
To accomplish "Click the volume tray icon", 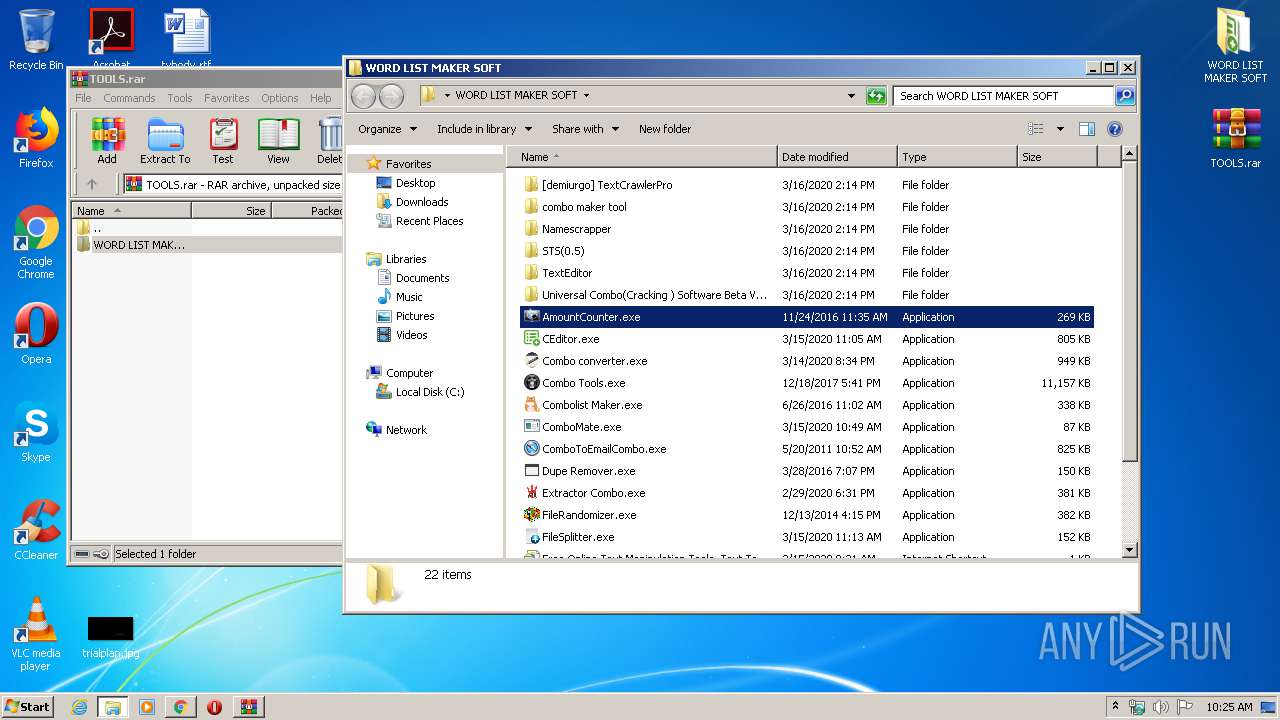I will [1160, 706].
